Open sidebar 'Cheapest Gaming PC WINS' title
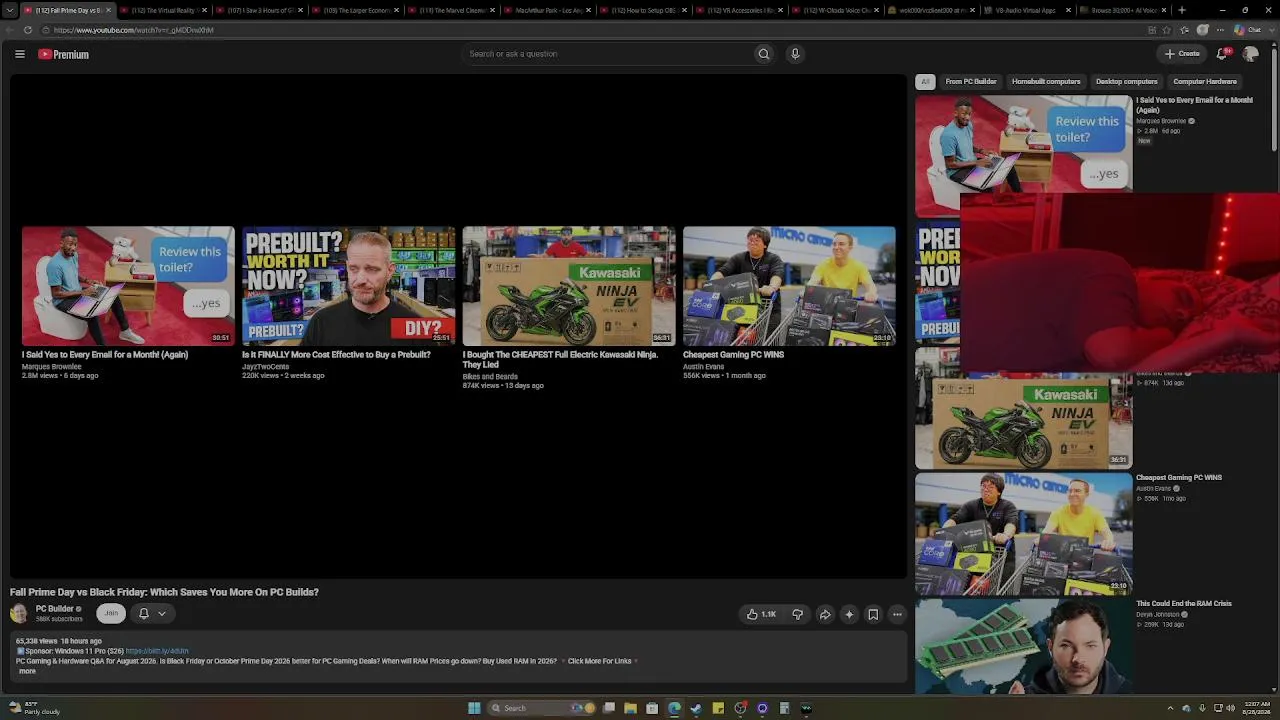The image size is (1280, 720). coord(1179,478)
